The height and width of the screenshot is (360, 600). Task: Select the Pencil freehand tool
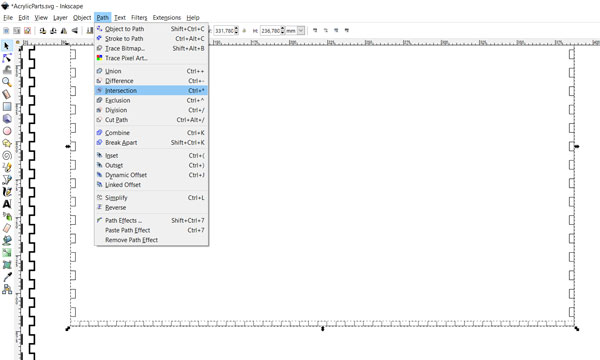pyautogui.click(x=7, y=167)
